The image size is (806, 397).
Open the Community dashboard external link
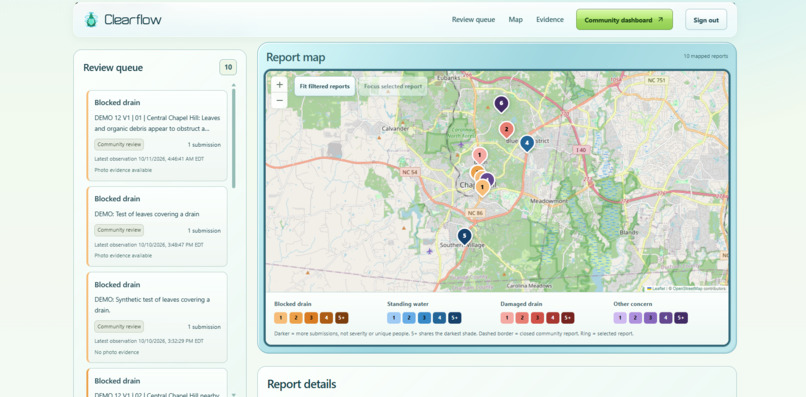coord(624,20)
